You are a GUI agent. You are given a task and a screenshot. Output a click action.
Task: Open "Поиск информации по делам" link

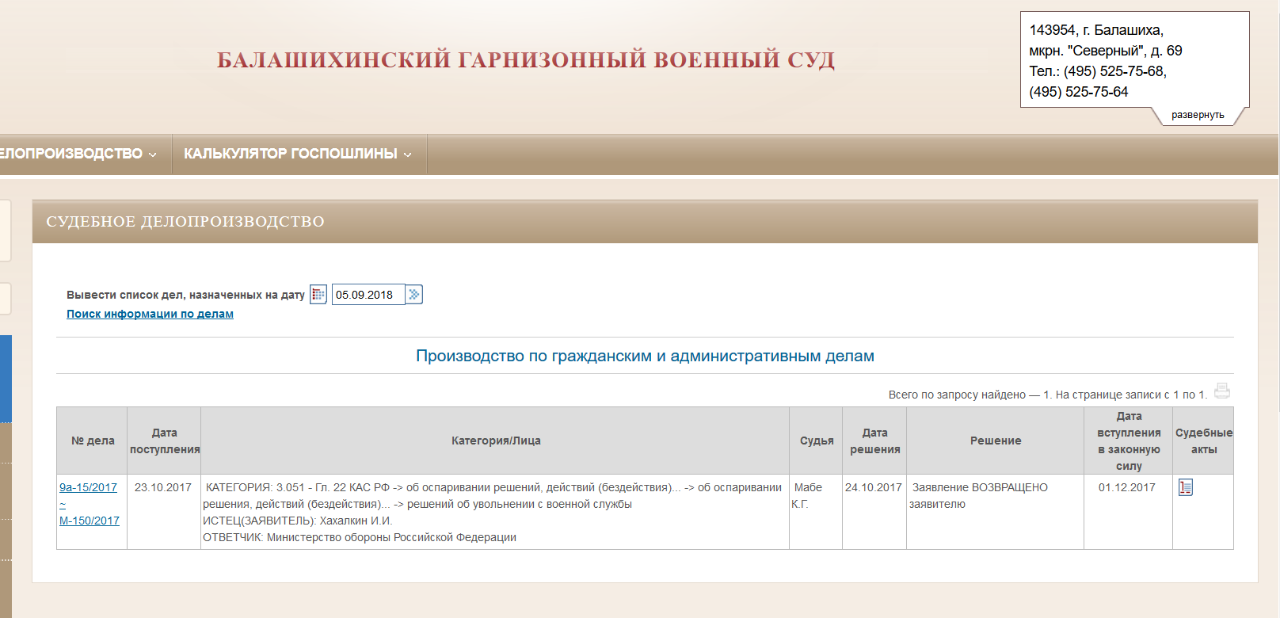pyautogui.click(x=150, y=314)
